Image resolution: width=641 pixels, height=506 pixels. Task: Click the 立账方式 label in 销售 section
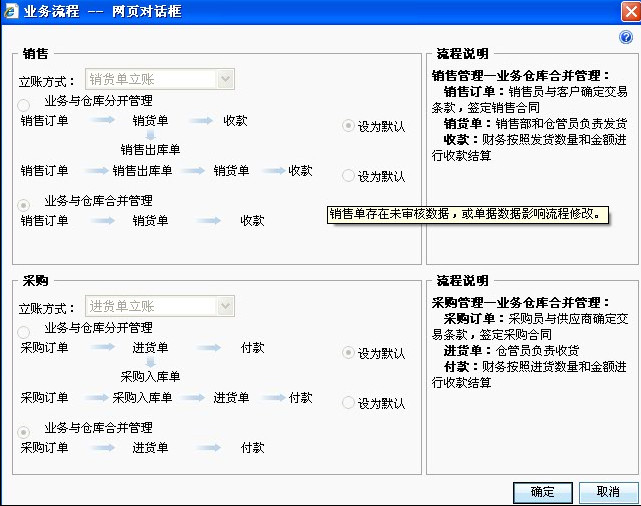pyautogui.click(x=46, y=81)
